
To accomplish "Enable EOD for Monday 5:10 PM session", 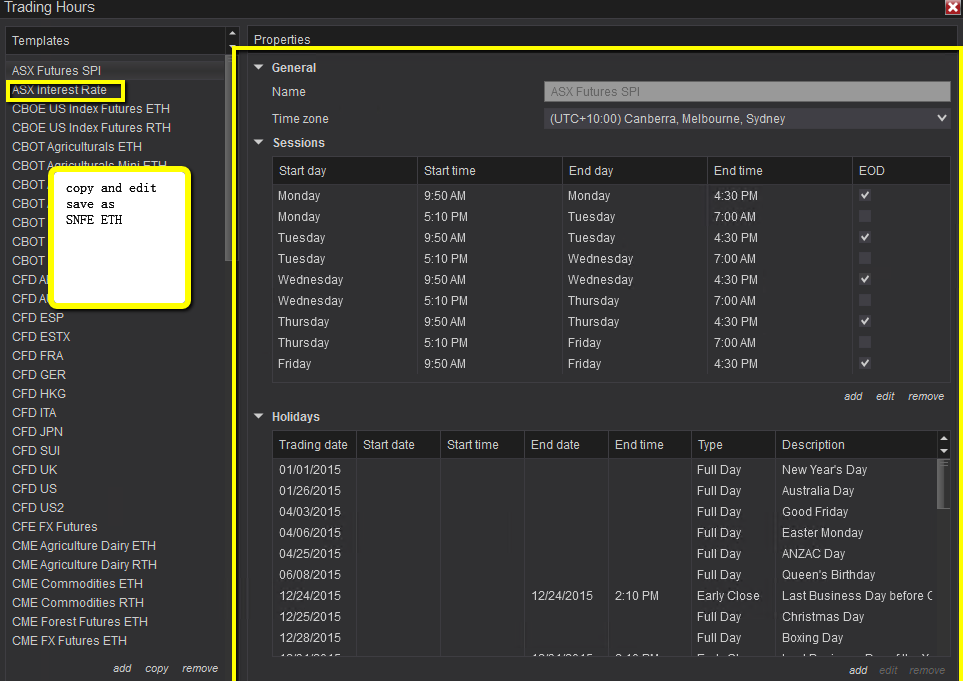I will [x=865, y=217].
